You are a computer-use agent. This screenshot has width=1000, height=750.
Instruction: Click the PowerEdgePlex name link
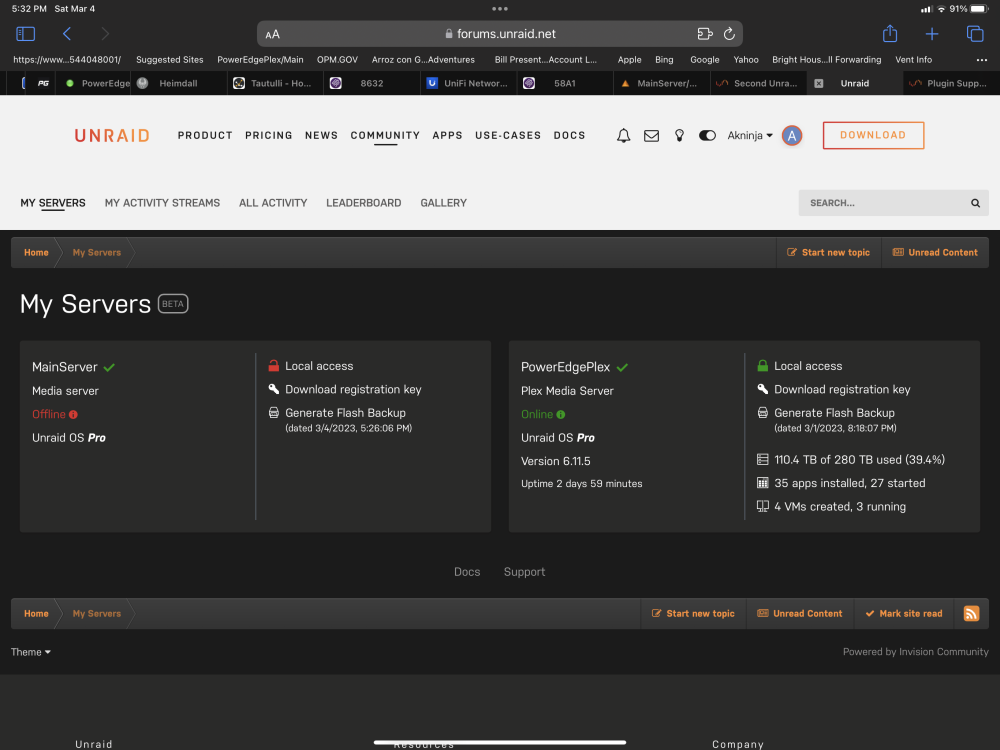point(566,367)
